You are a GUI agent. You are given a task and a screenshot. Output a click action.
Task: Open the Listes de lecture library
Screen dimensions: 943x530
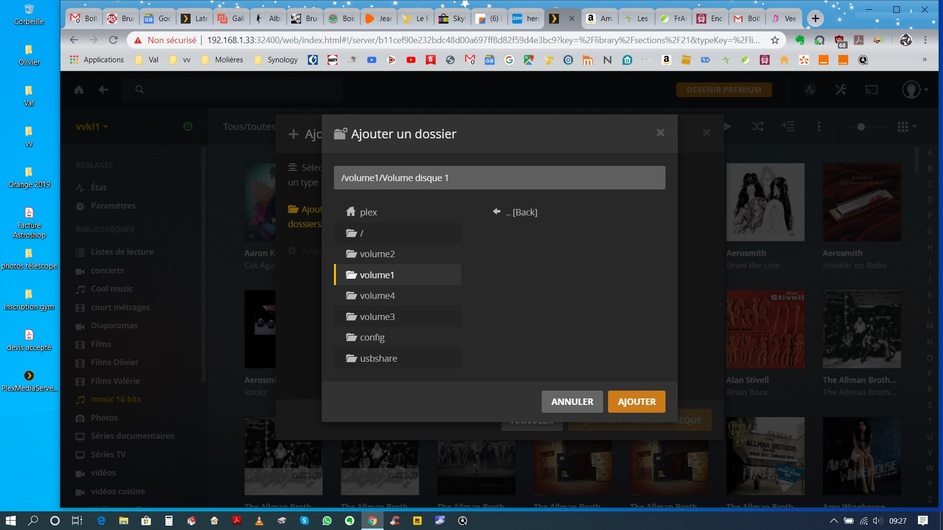[121, 251]
